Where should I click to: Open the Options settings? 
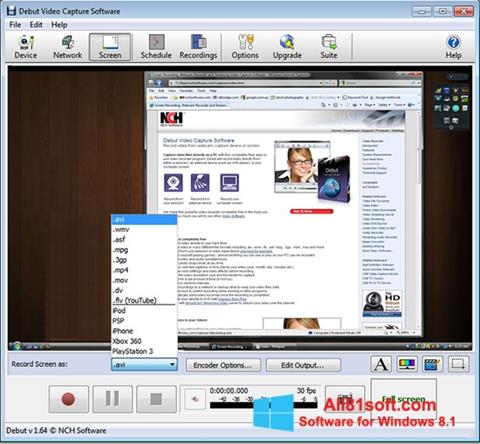pyautogui.click(x=245, y=47)
